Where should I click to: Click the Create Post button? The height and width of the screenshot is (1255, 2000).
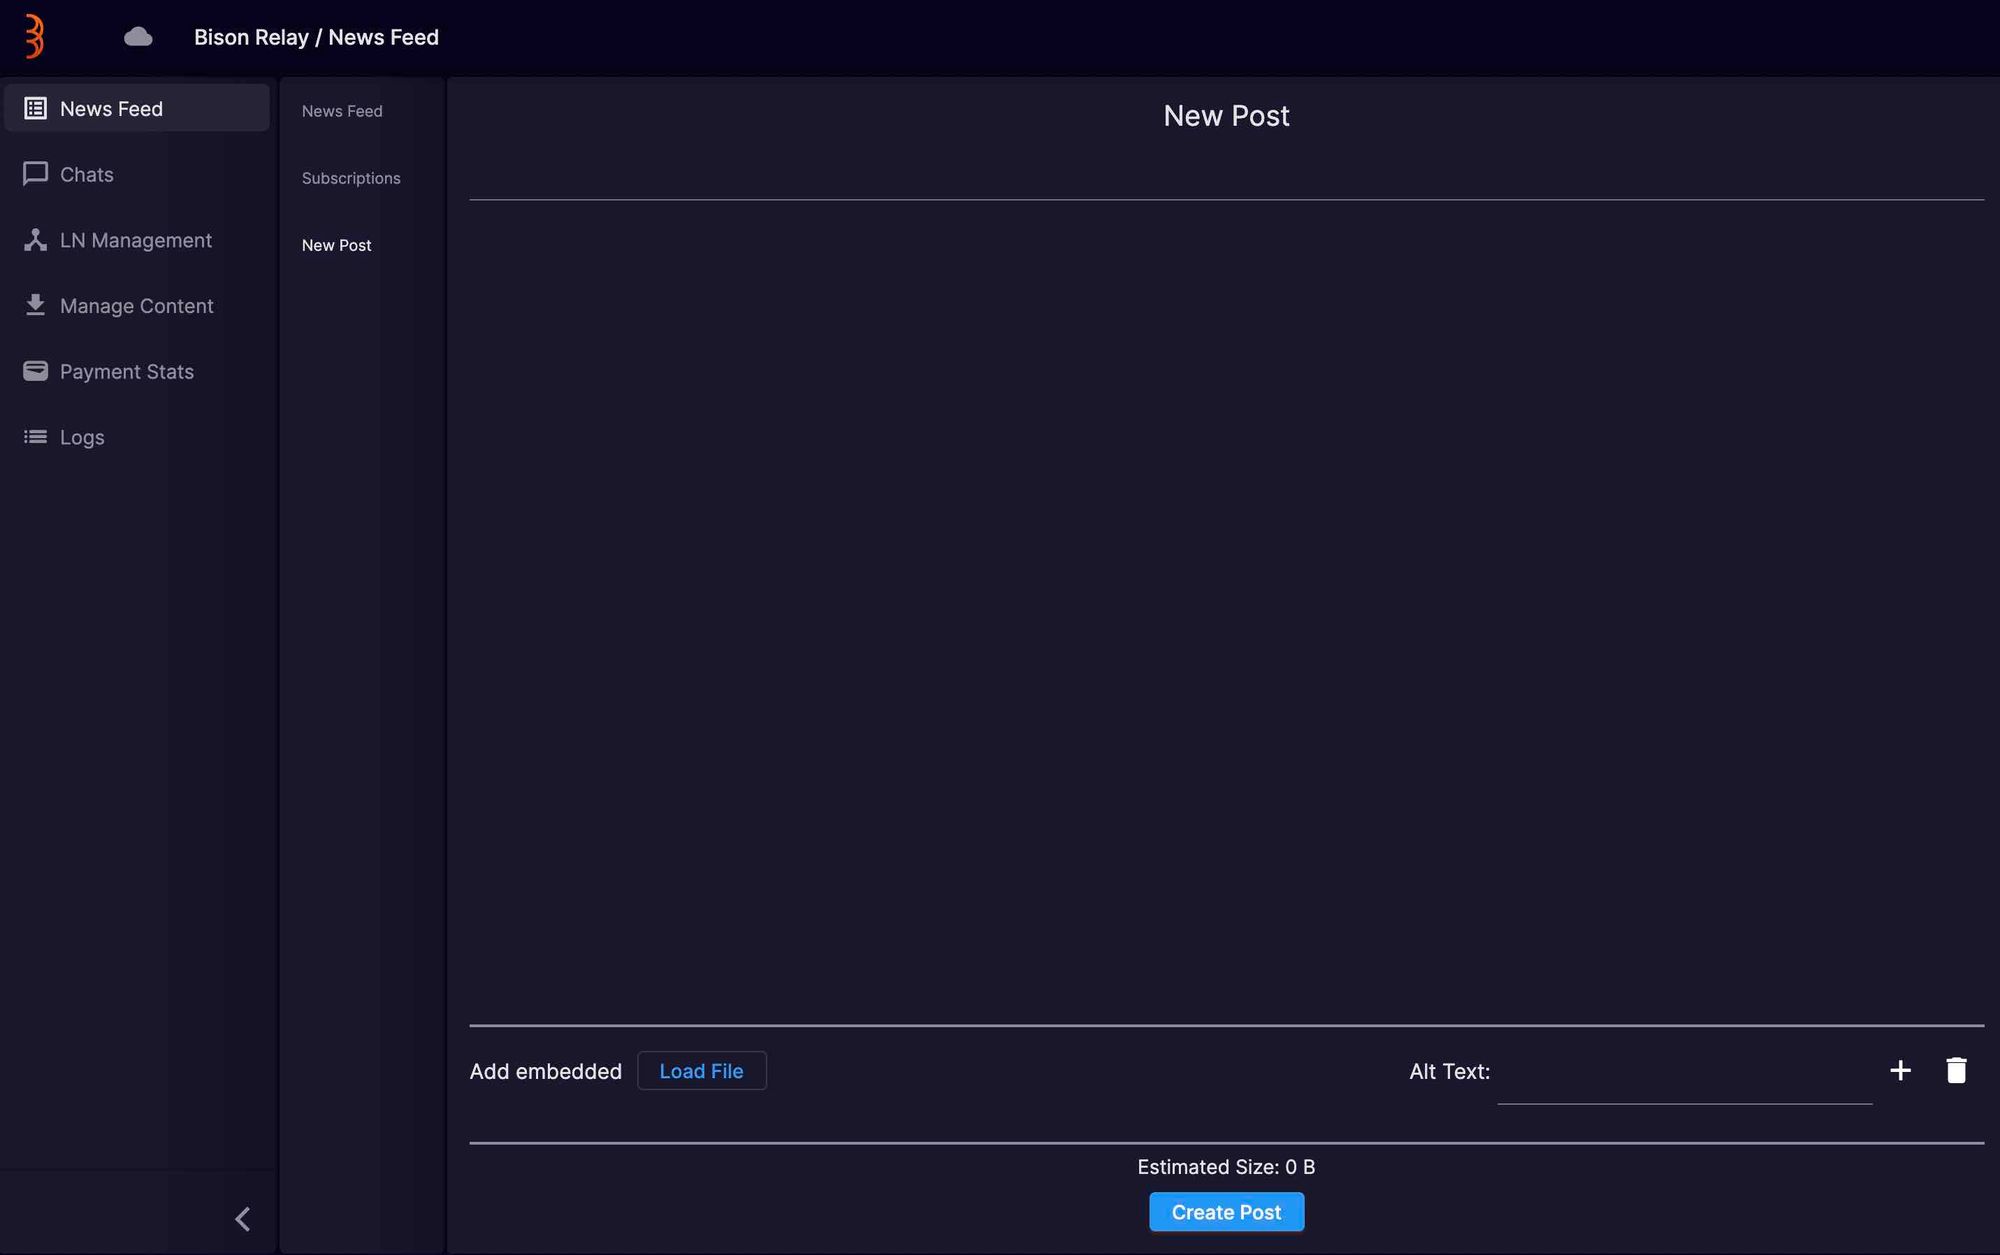(1226, 1212)
